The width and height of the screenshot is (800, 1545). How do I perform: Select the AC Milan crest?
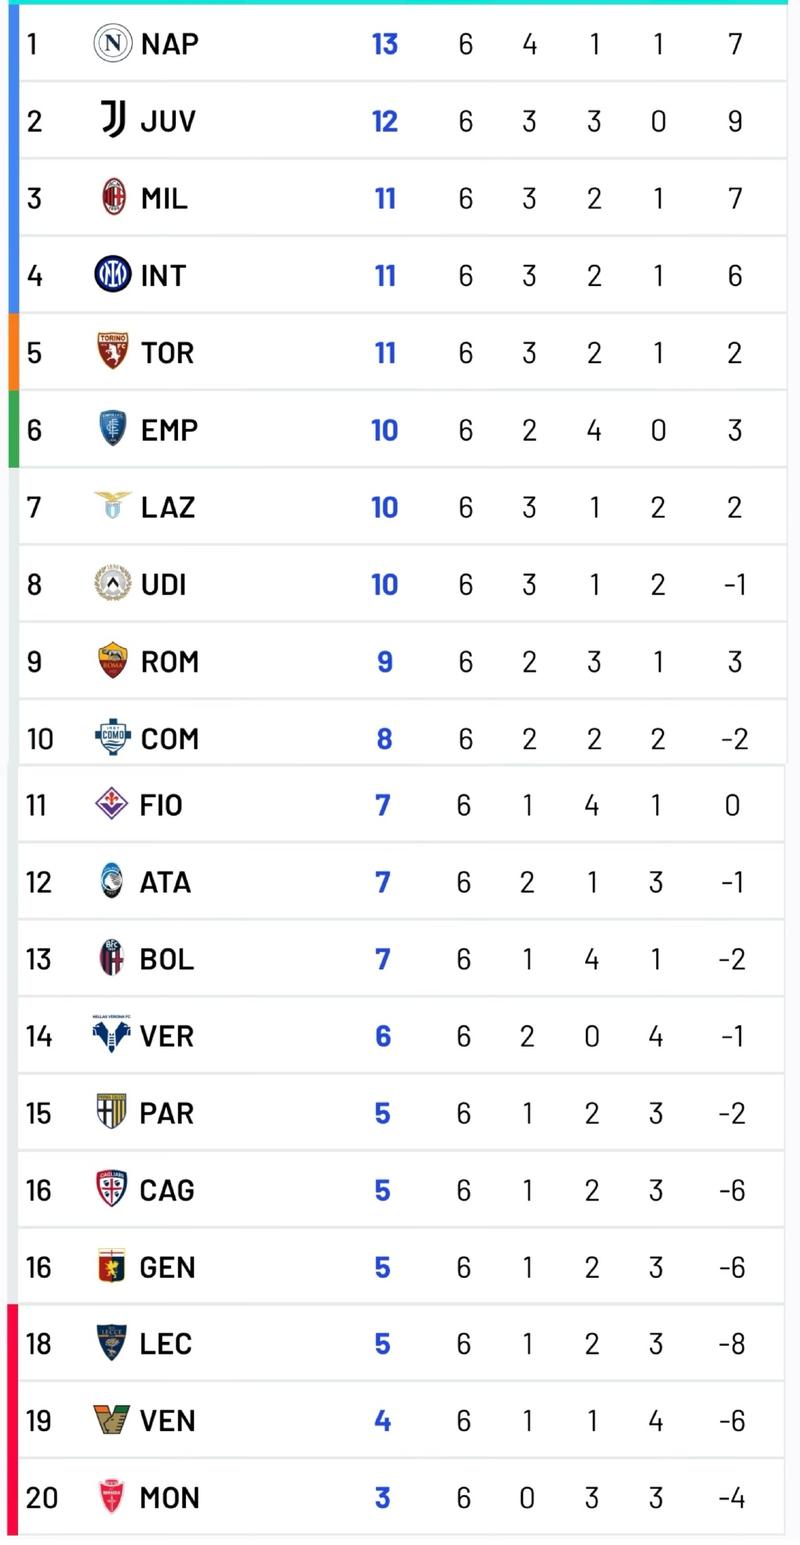tap(113, 197)
